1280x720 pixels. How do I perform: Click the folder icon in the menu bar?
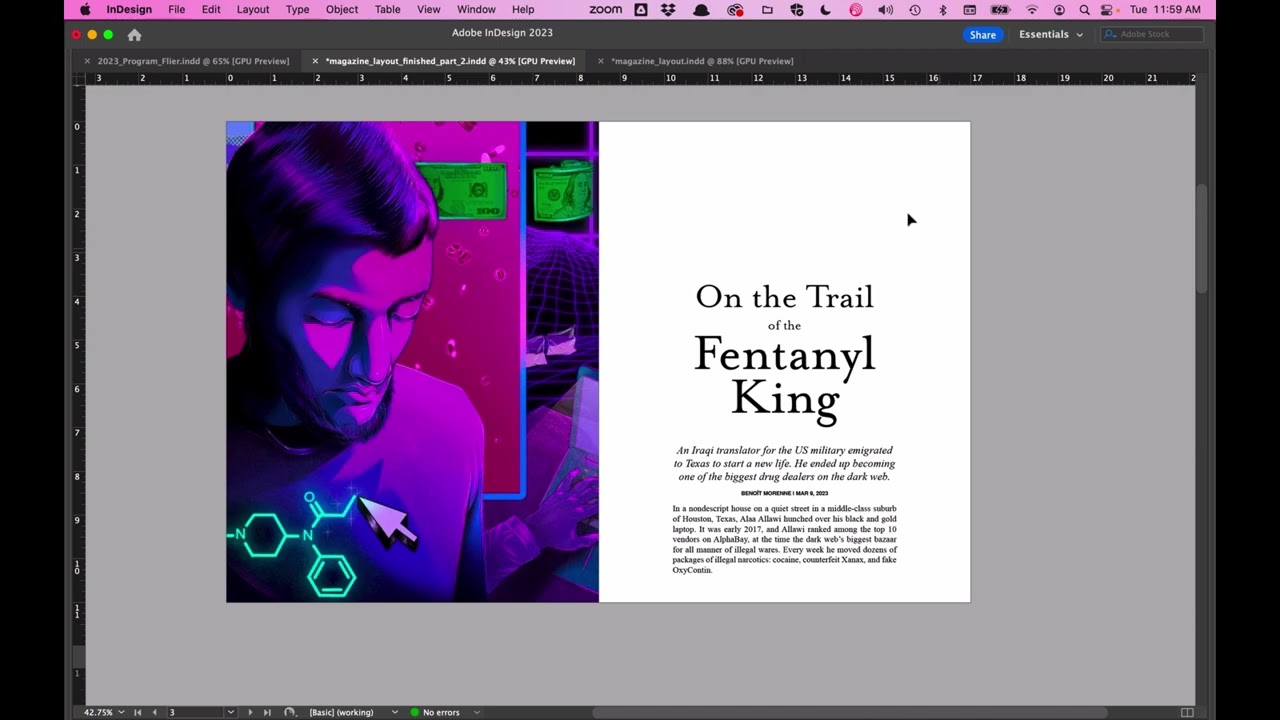[767, 10]
